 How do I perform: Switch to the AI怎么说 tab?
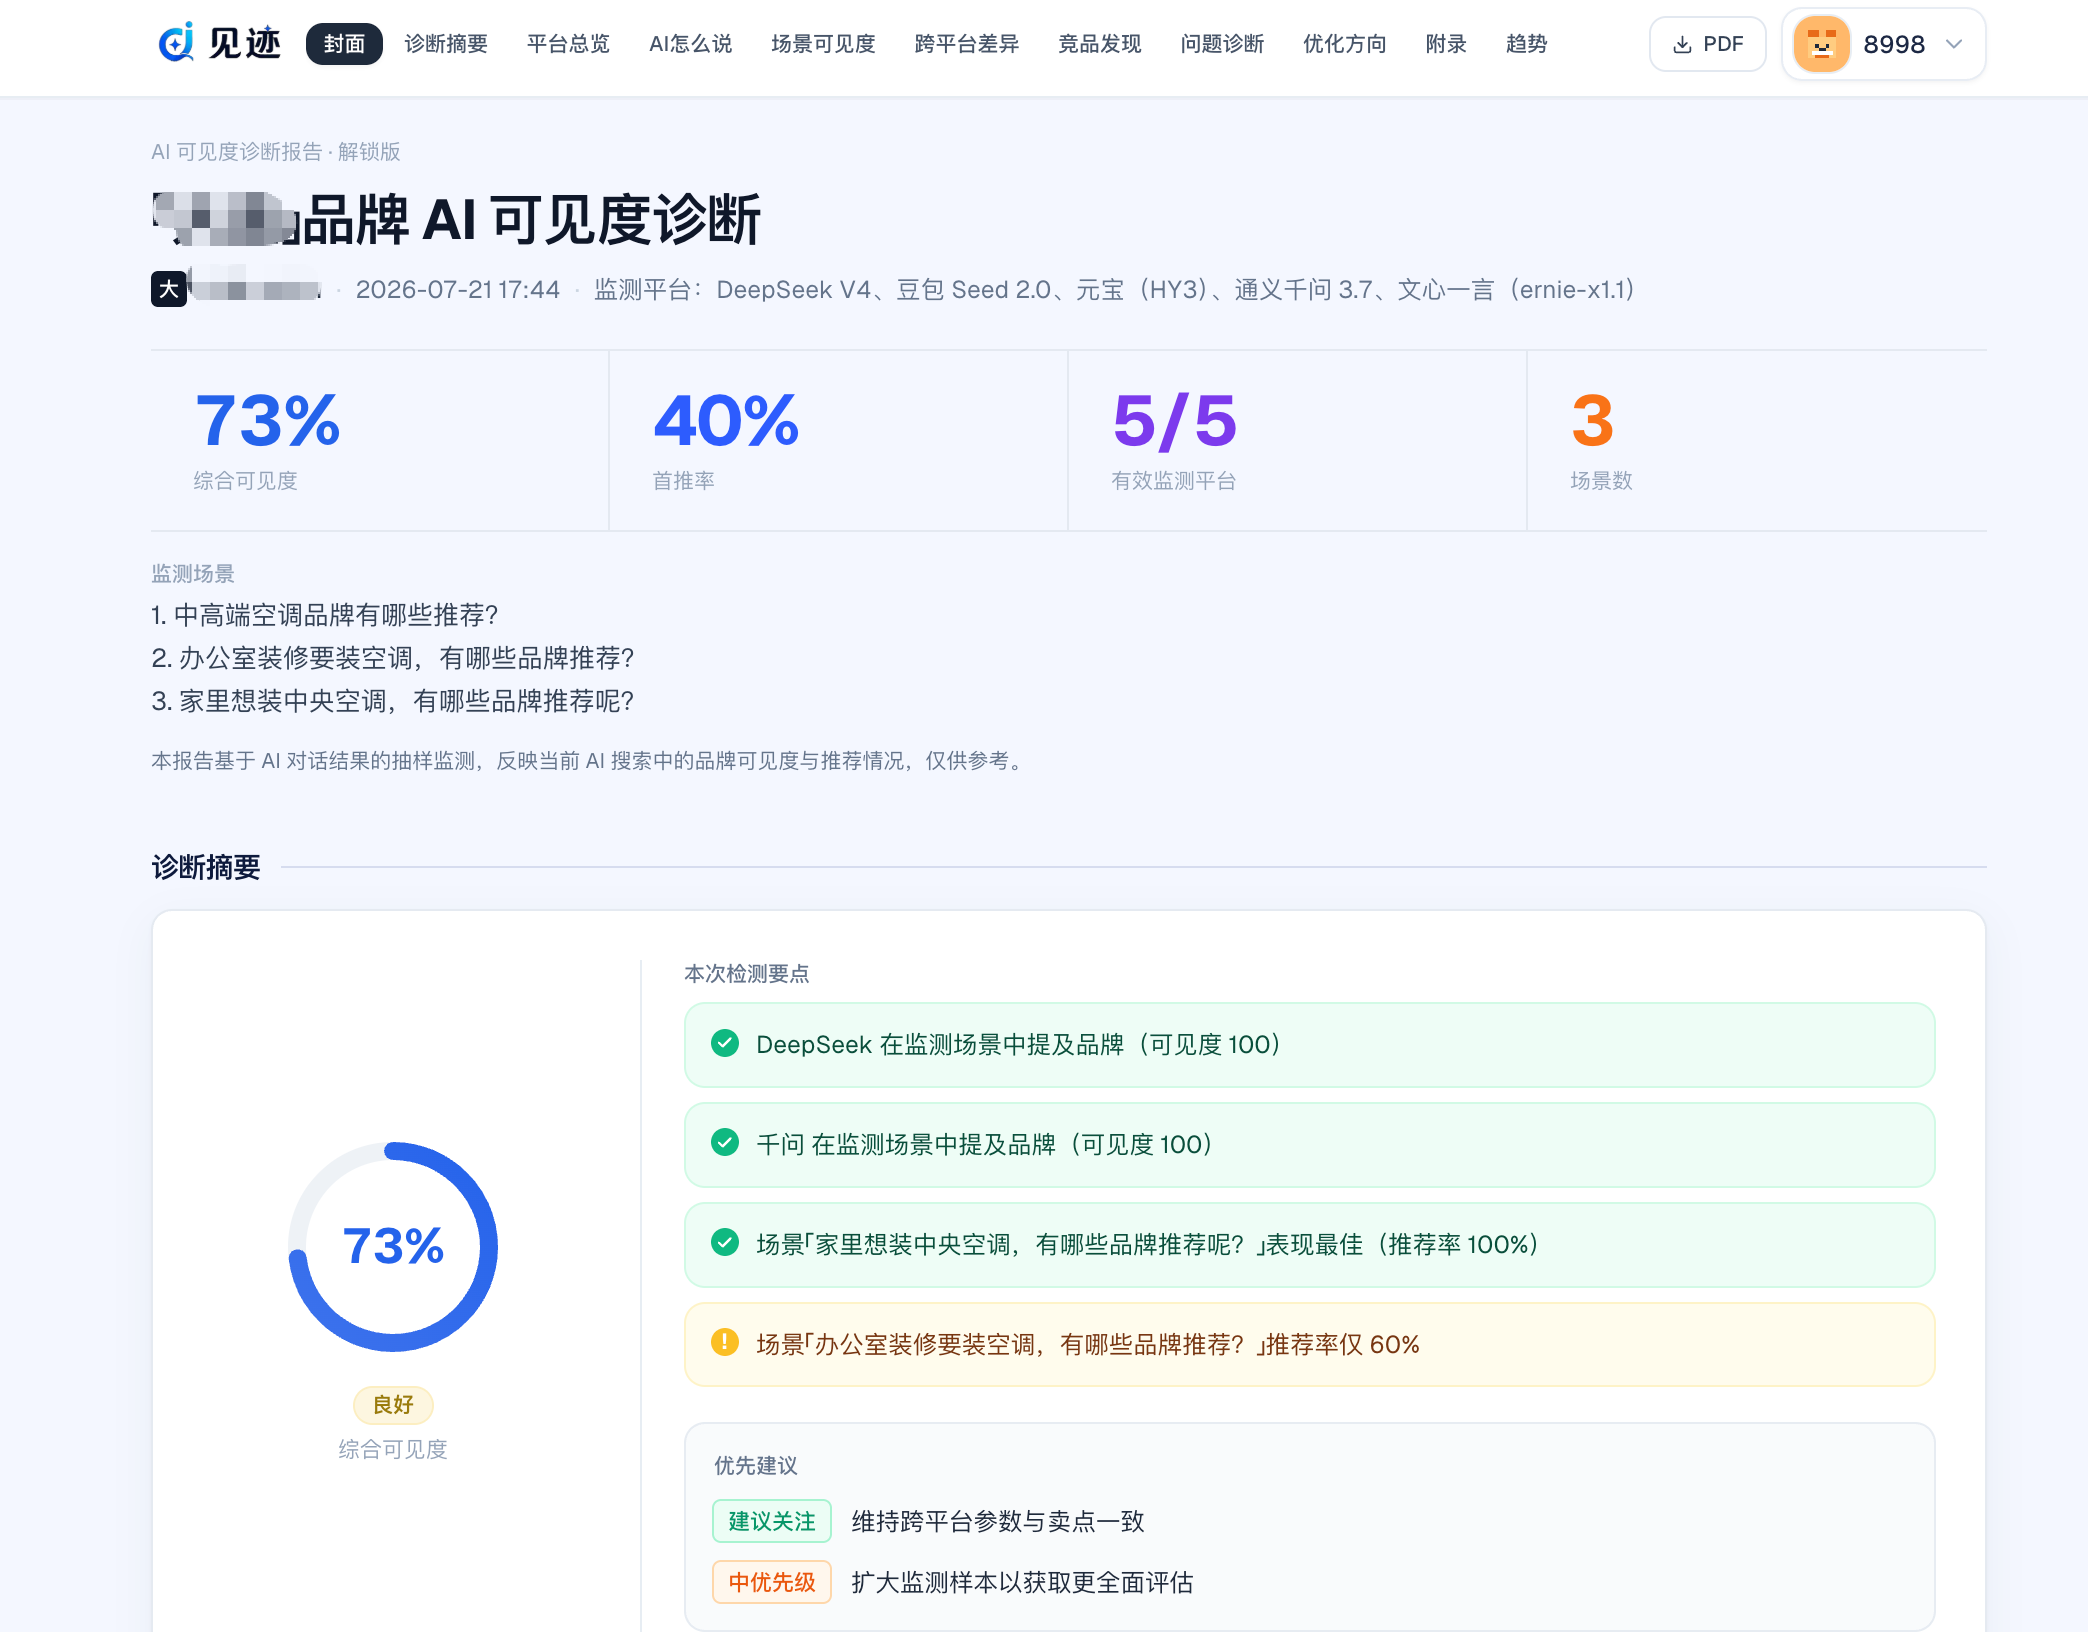tap(690, 44)
